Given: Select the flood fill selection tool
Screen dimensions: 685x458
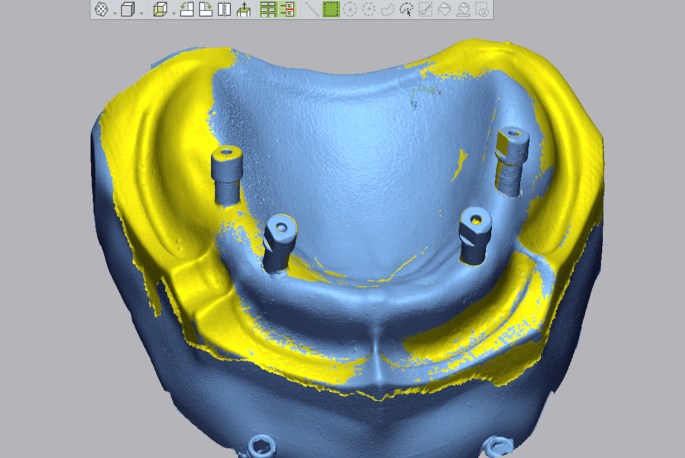Looking at the screenshot, I should (x=444, y=9).
